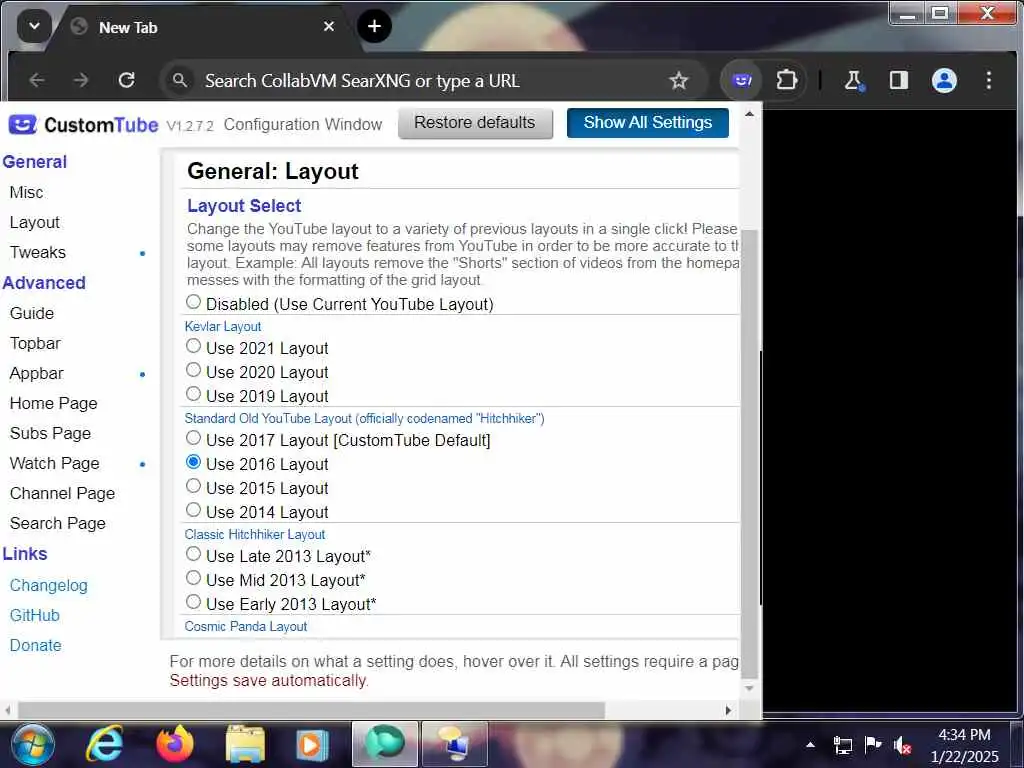Click the search magnifier icon in address bar
Viewport: 1024px width, 768px height.
(180, 80)
